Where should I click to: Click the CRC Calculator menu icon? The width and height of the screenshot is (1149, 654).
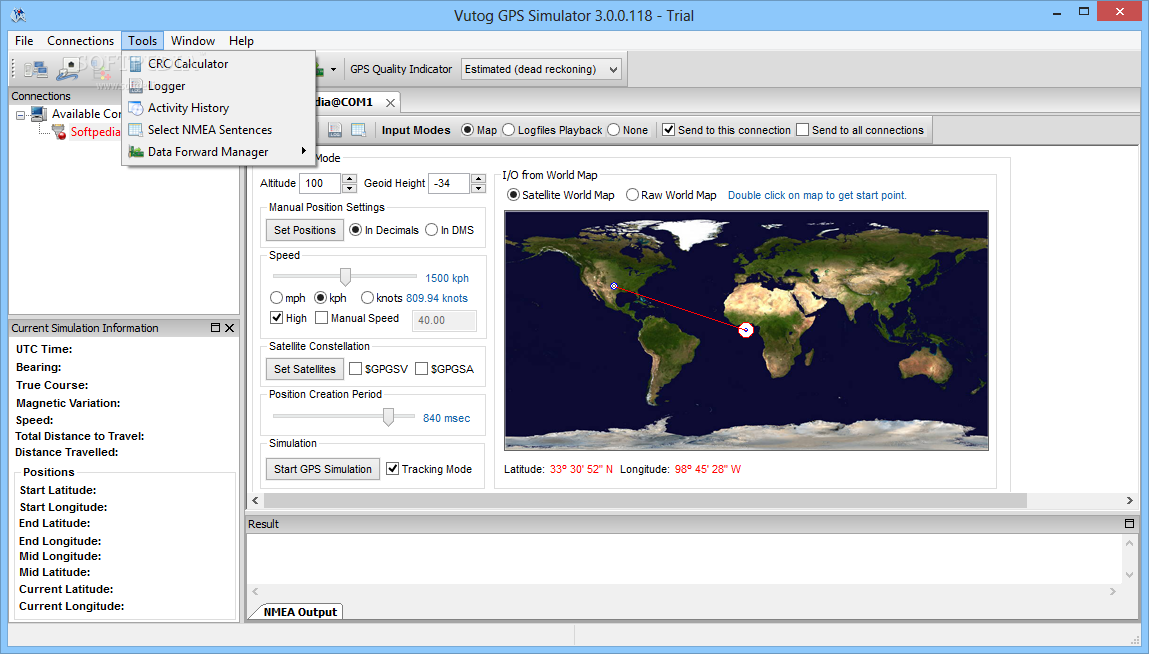[136, 65]
